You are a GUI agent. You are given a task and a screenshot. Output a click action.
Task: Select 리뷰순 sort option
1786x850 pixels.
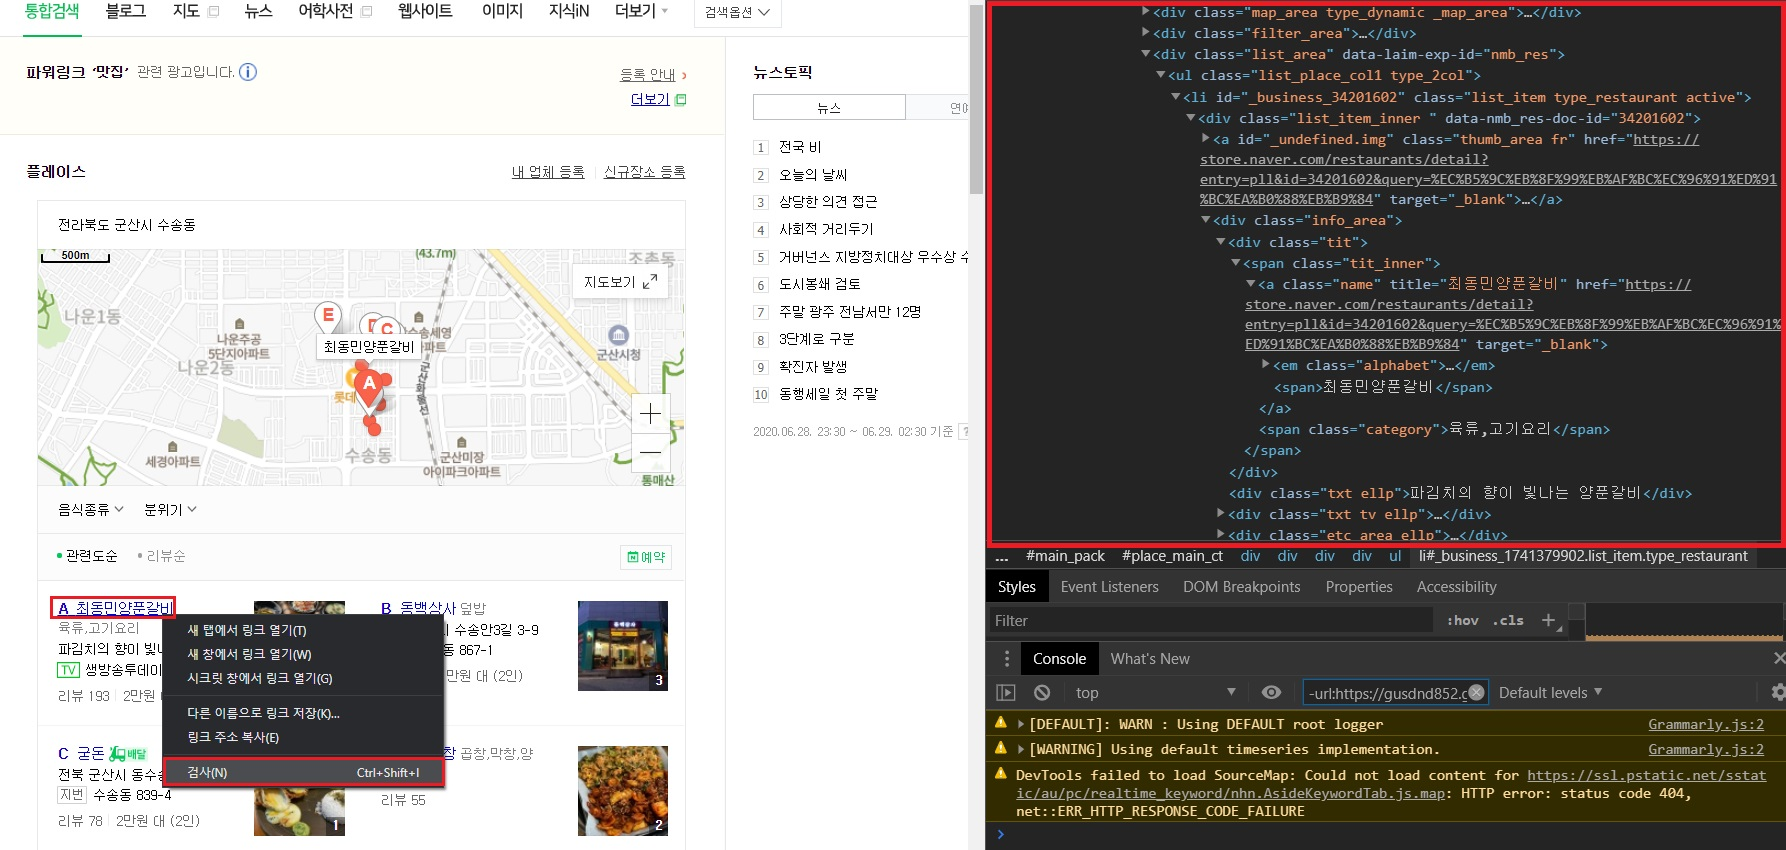tap(165, 556)
